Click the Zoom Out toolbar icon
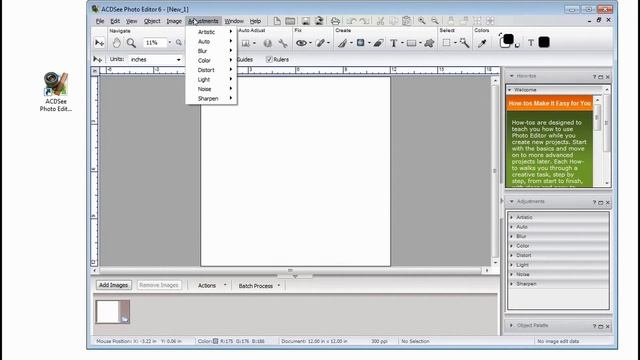This screenshot has width=640, height=360. pos(435,21)
